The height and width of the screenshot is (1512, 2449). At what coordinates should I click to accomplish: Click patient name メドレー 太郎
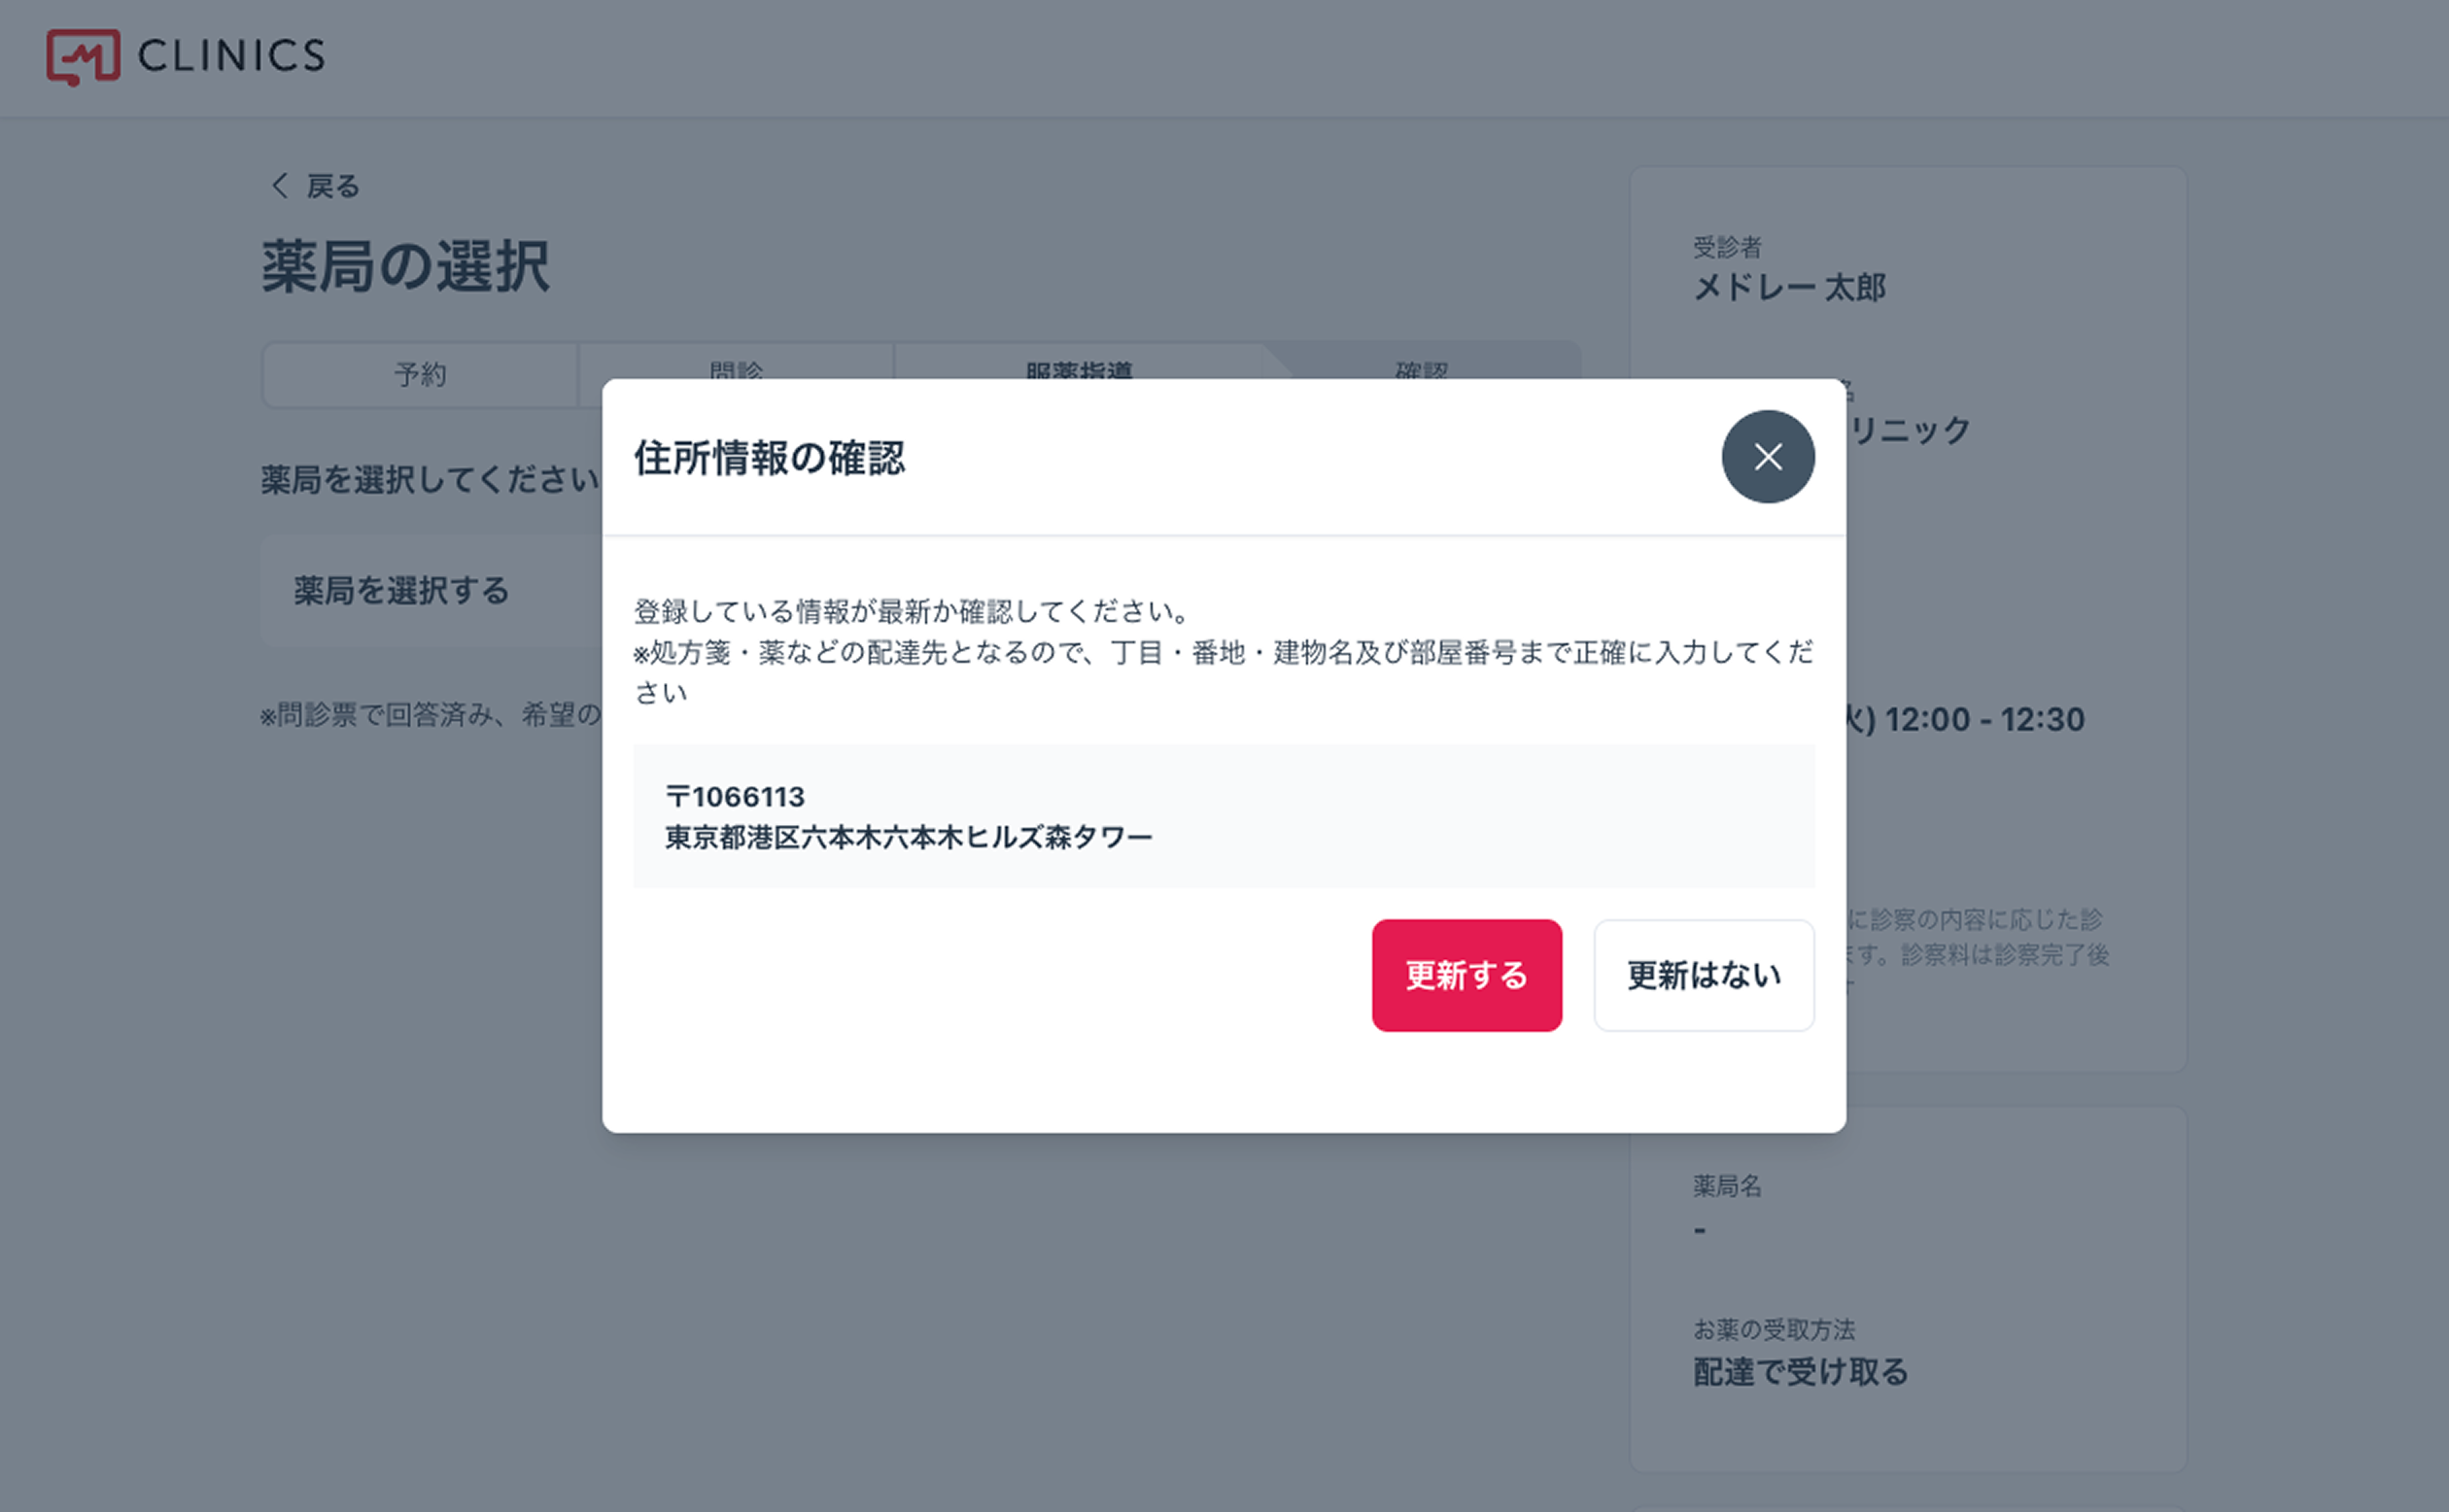pyautogui.click(x=1789, y=288)
